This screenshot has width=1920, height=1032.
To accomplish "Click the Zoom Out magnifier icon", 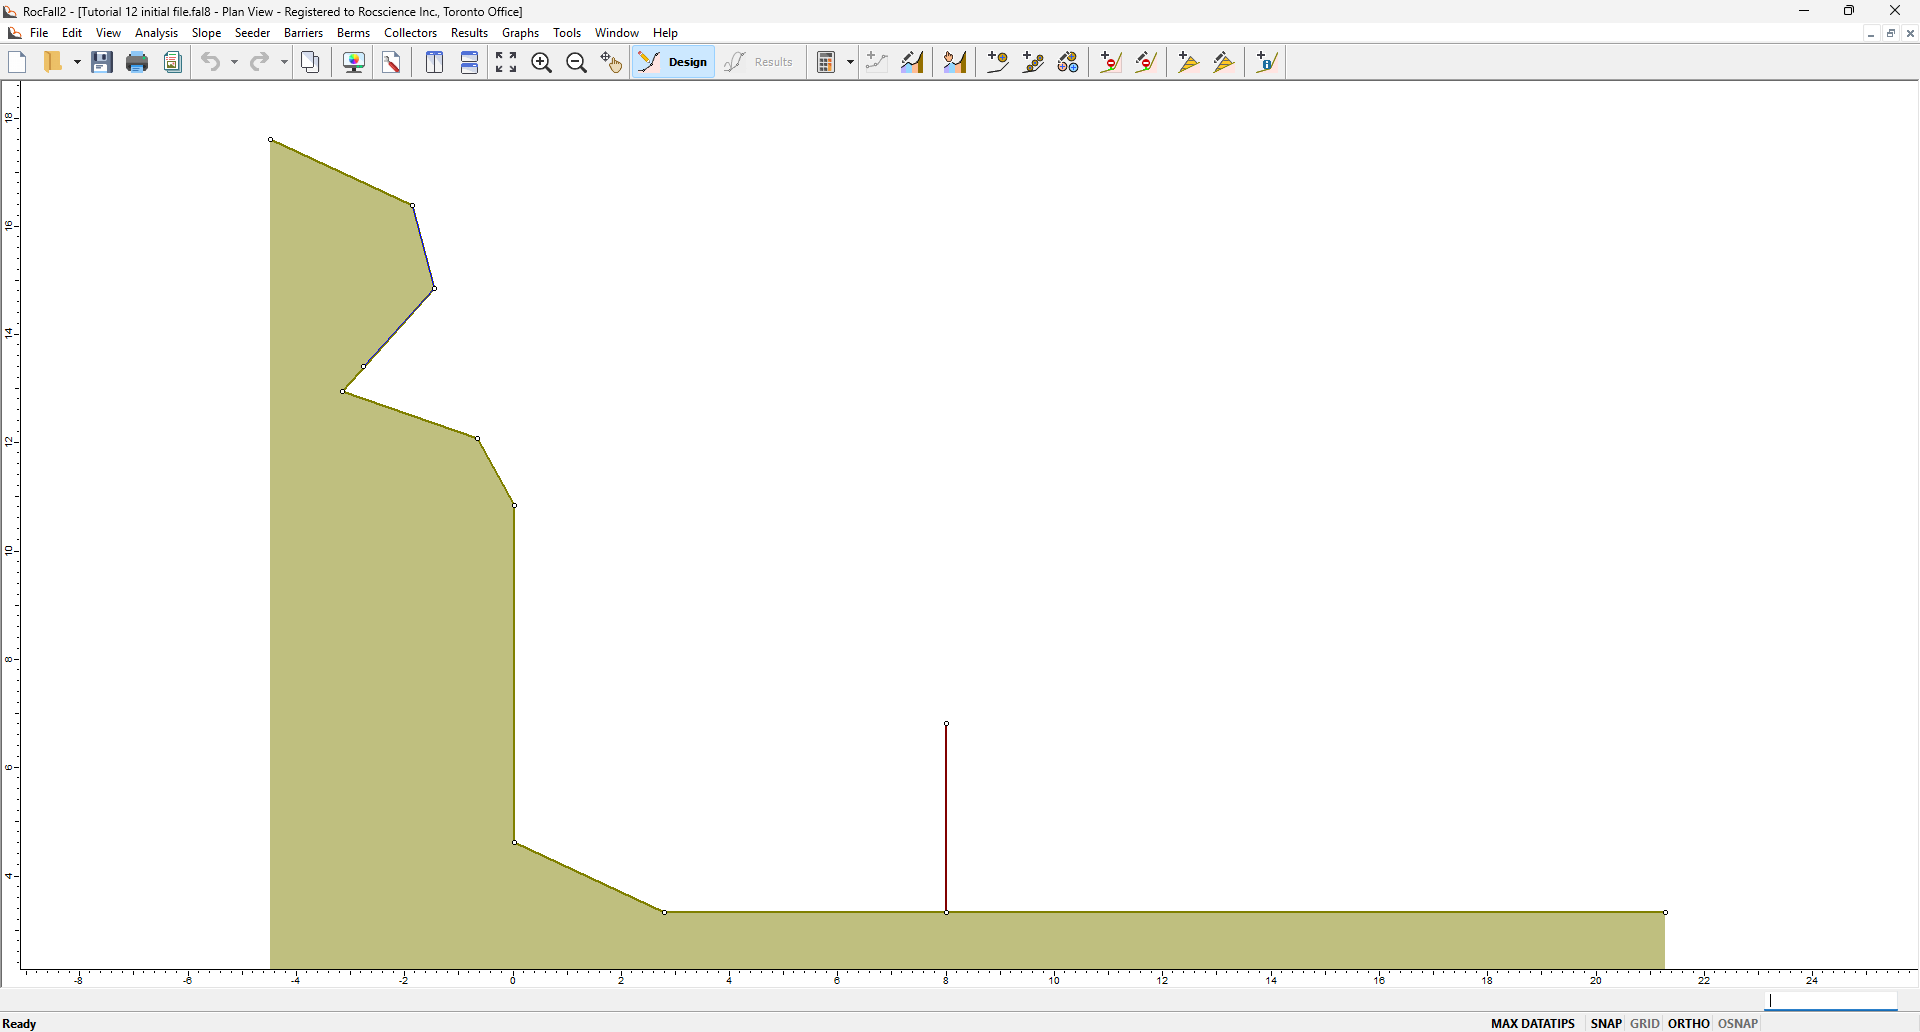I will pos(577,62).
